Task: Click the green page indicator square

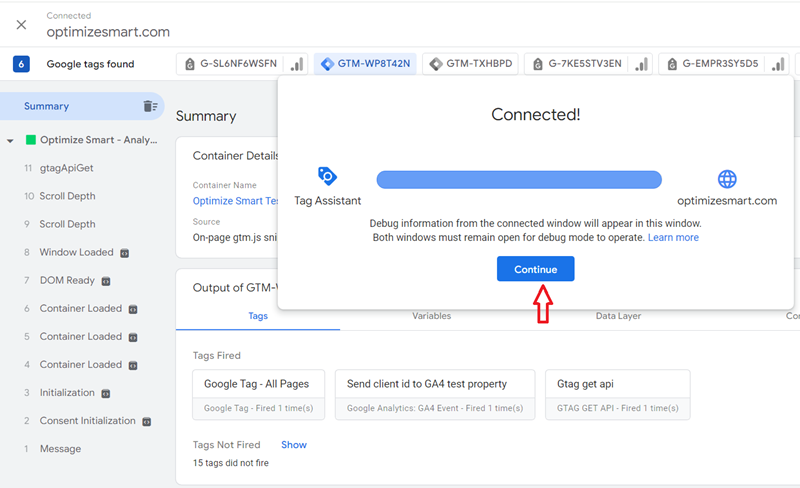Action: [x=31, y=140]
